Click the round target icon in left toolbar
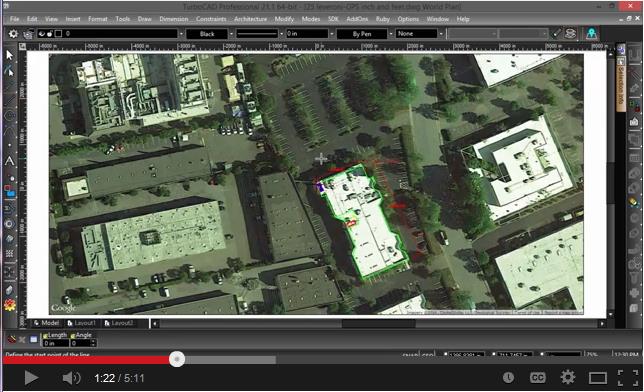 click(x=9, y=224)
